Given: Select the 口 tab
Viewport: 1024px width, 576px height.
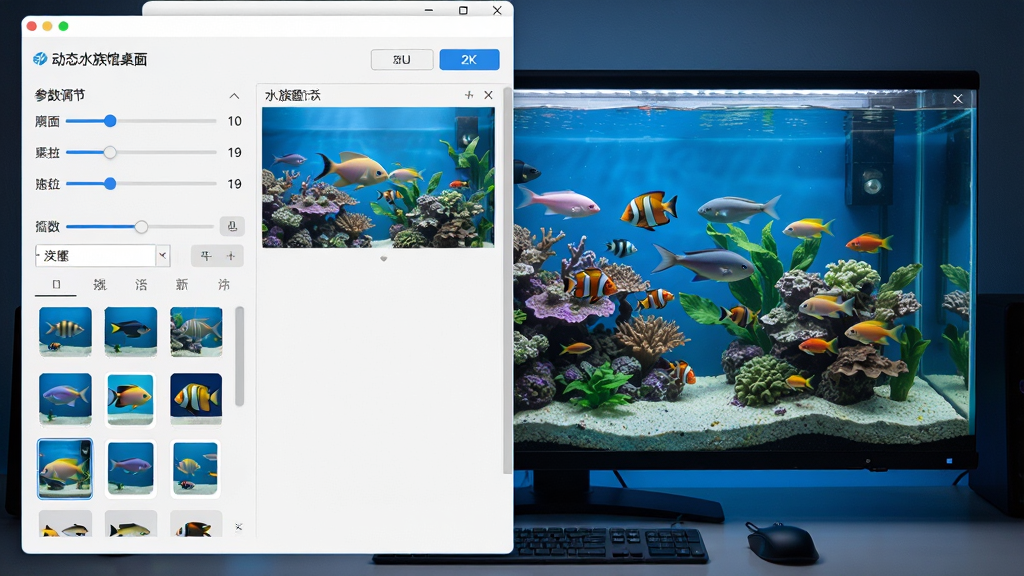Looking at the screenshot, I should (56, 285).
